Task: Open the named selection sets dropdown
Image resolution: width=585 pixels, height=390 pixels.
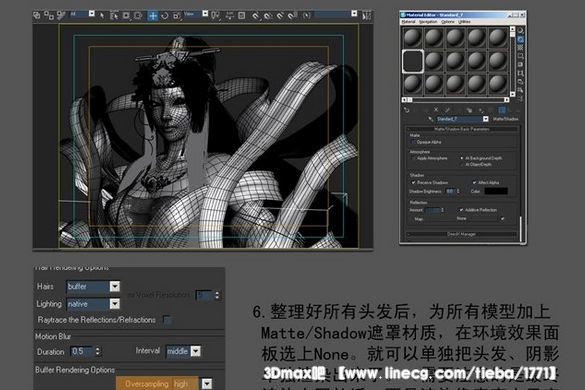Action: coord(354,14)
